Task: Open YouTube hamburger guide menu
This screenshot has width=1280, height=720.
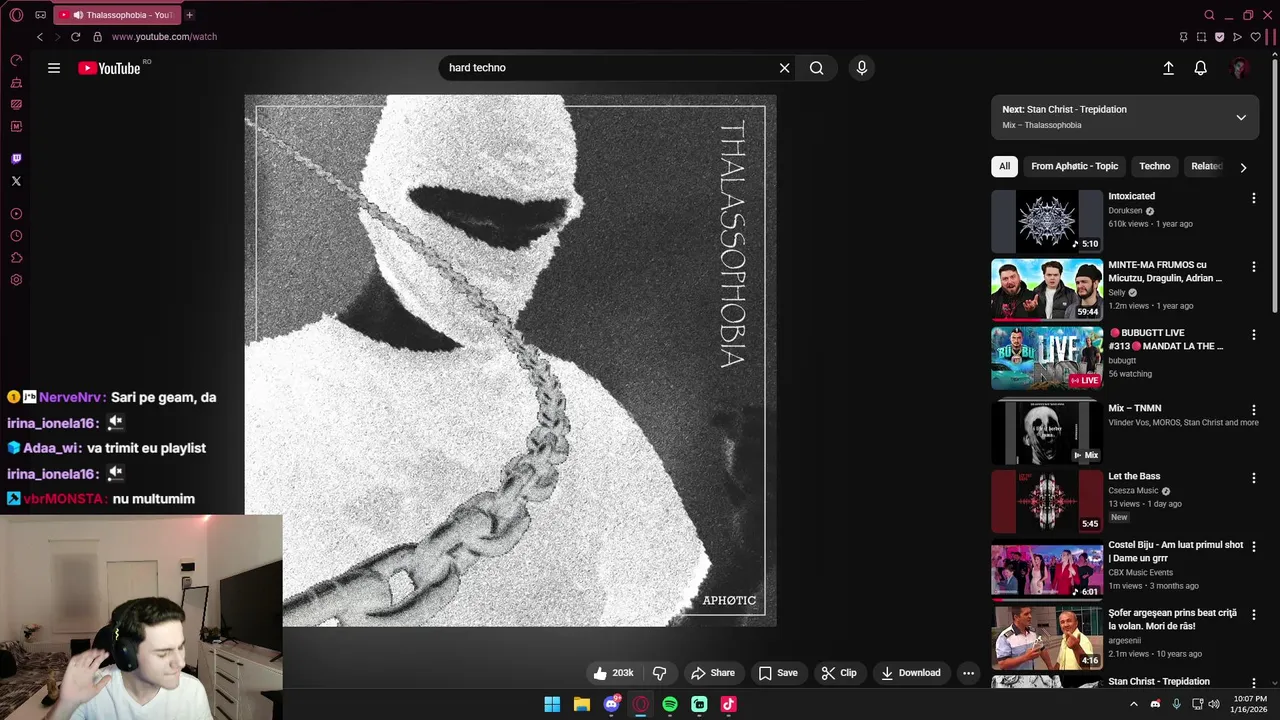Action: coord(54,68)
